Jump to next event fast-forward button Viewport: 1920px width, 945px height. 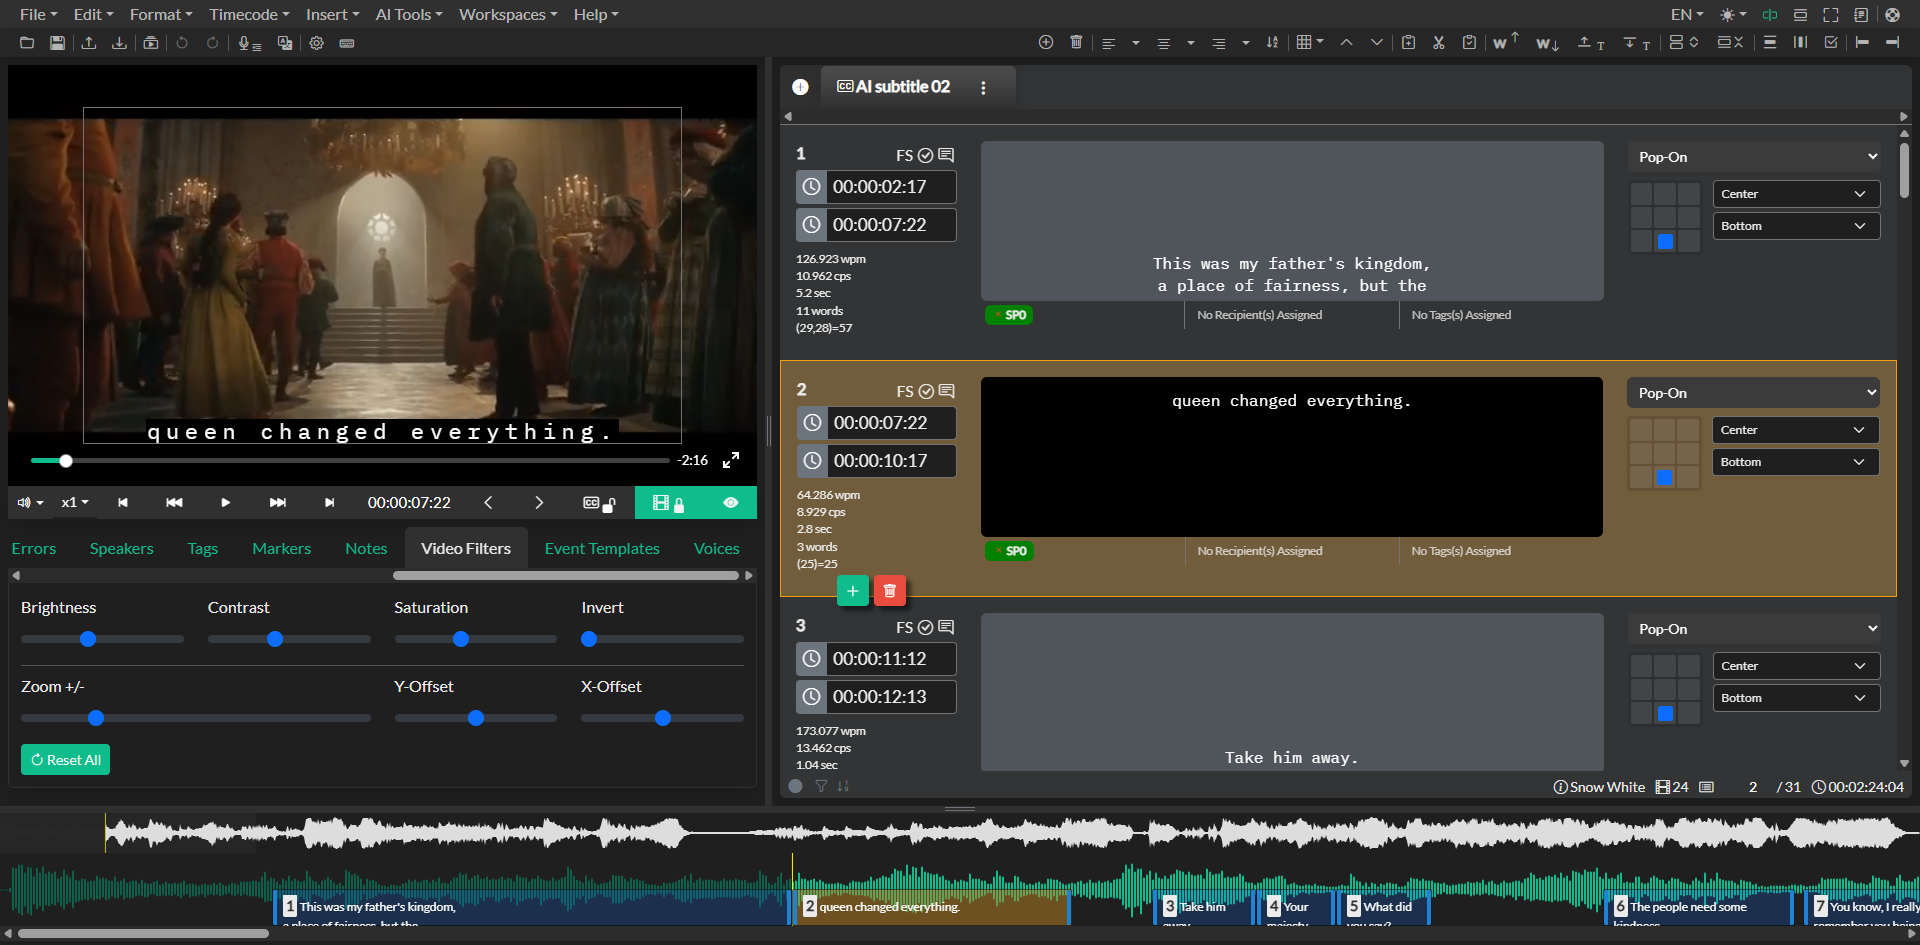tap(278, 503)
